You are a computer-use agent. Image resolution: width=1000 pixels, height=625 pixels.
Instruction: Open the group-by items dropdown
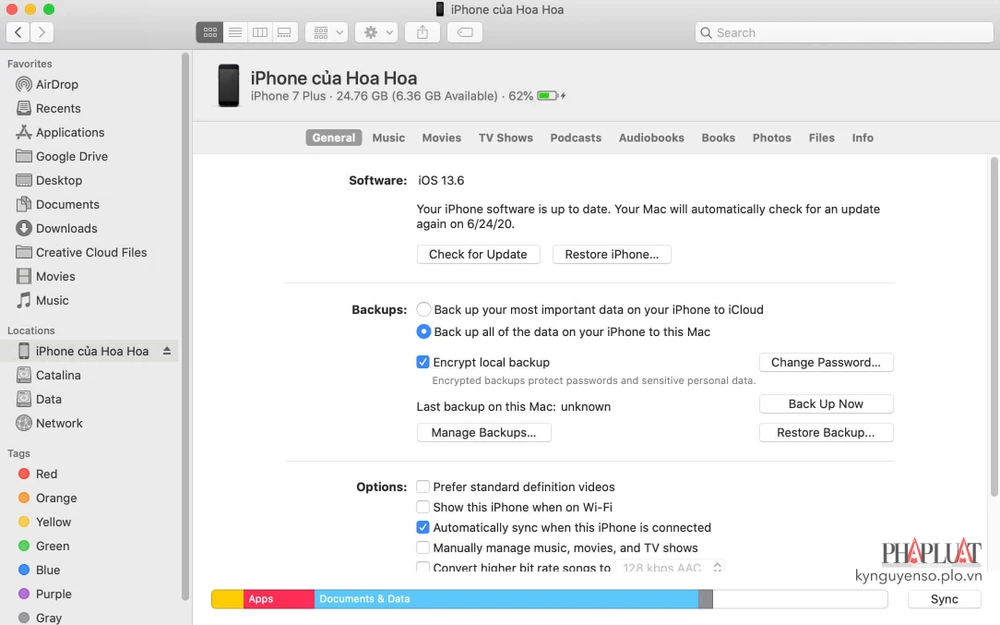[327, 32]
